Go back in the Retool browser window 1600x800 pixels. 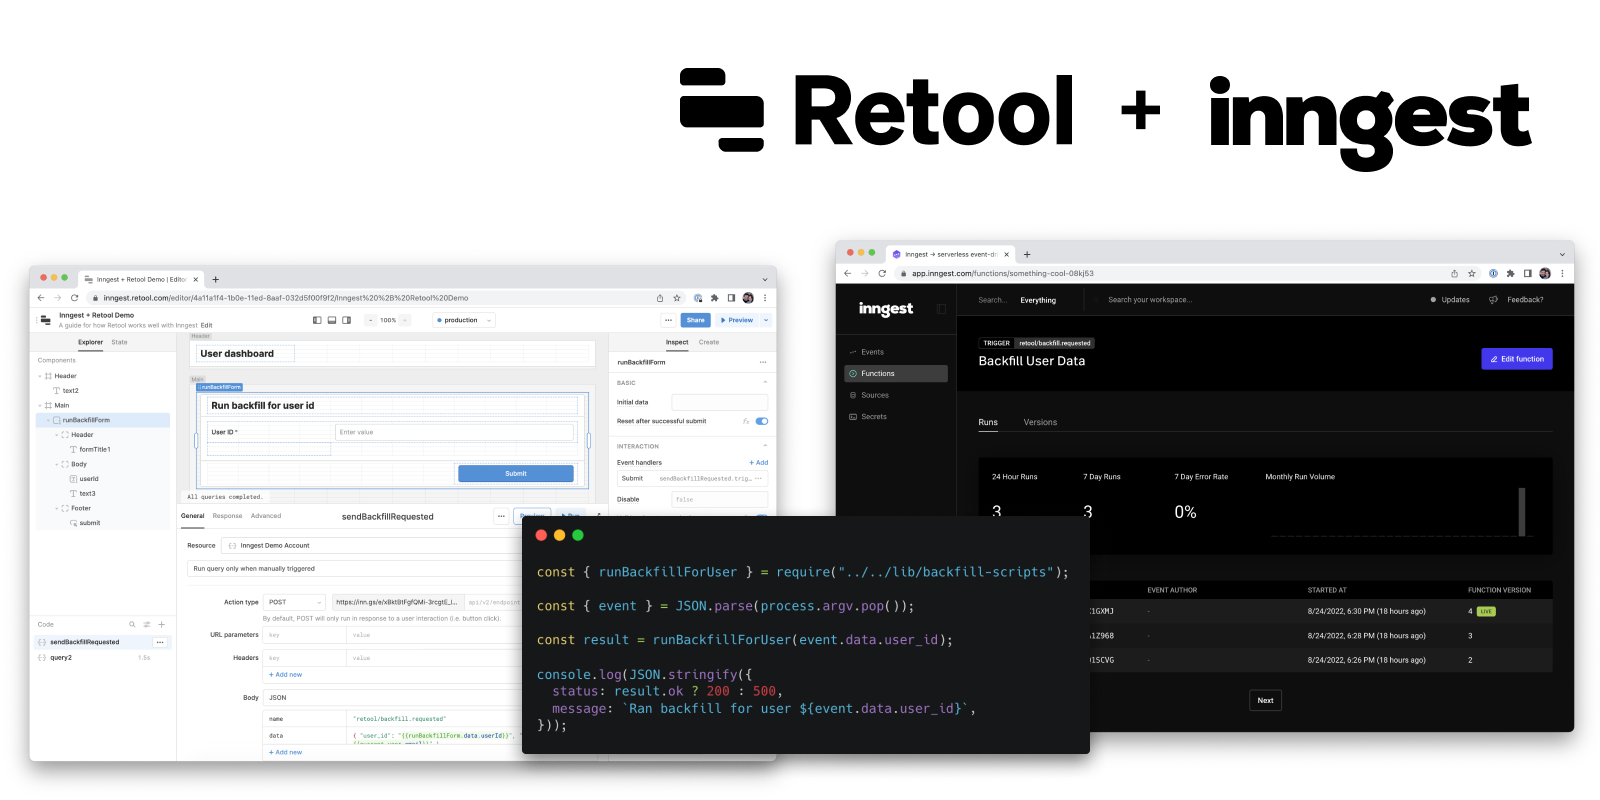point(41,298)
